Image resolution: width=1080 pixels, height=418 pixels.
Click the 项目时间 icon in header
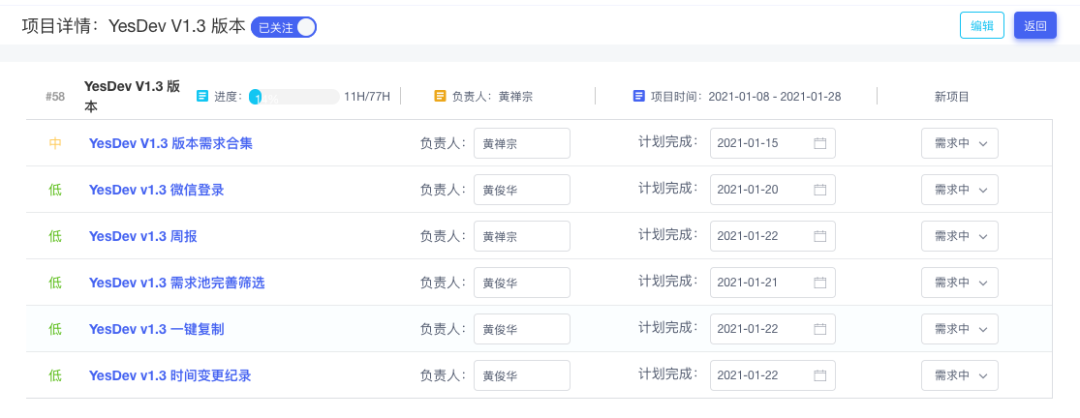pos(638,96)
